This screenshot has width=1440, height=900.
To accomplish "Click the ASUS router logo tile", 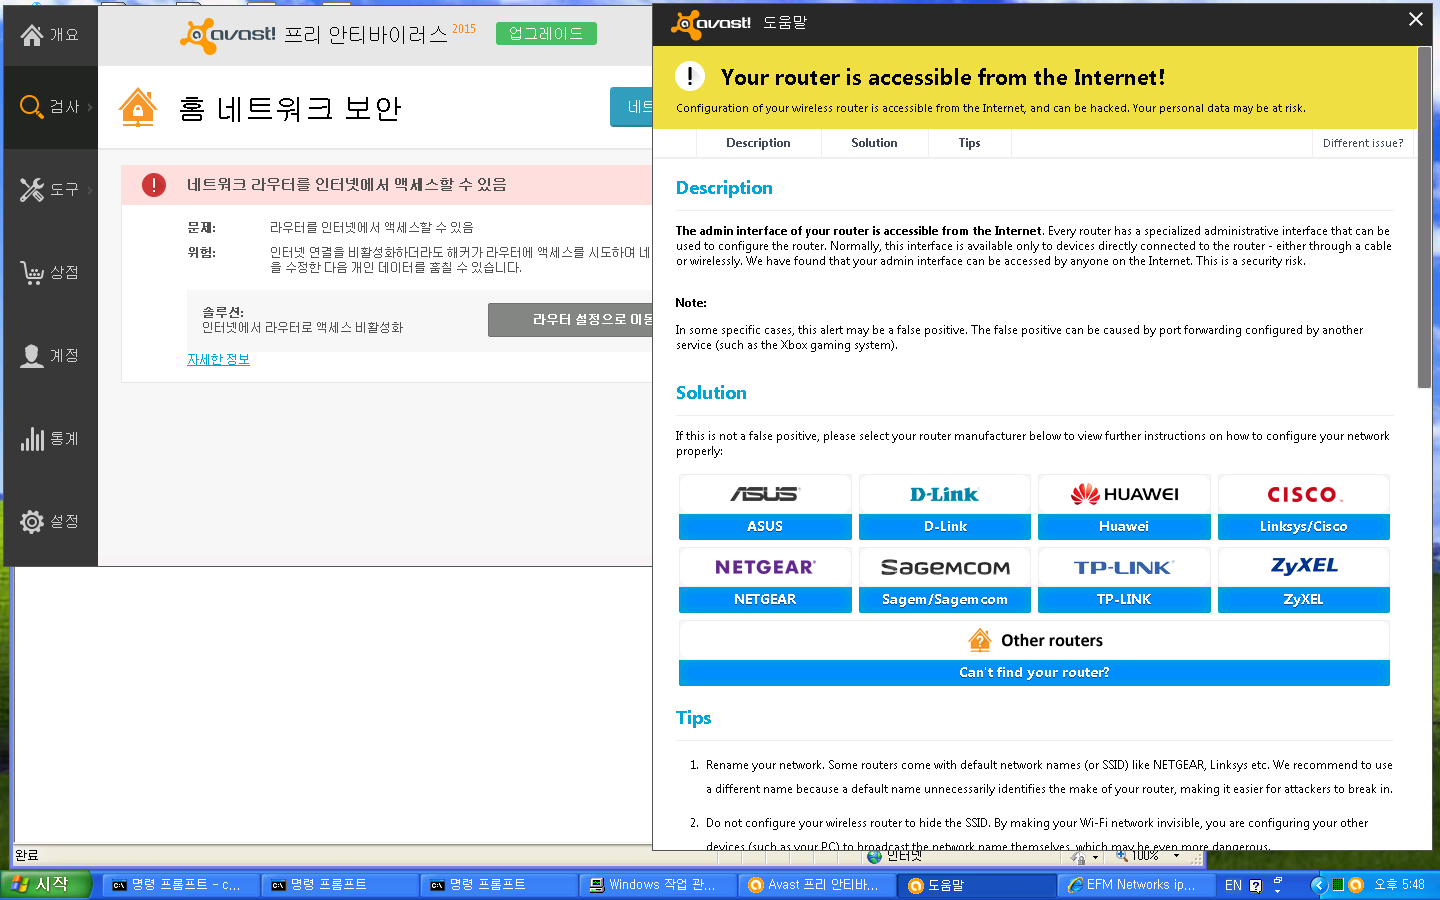I will point(765,494).
